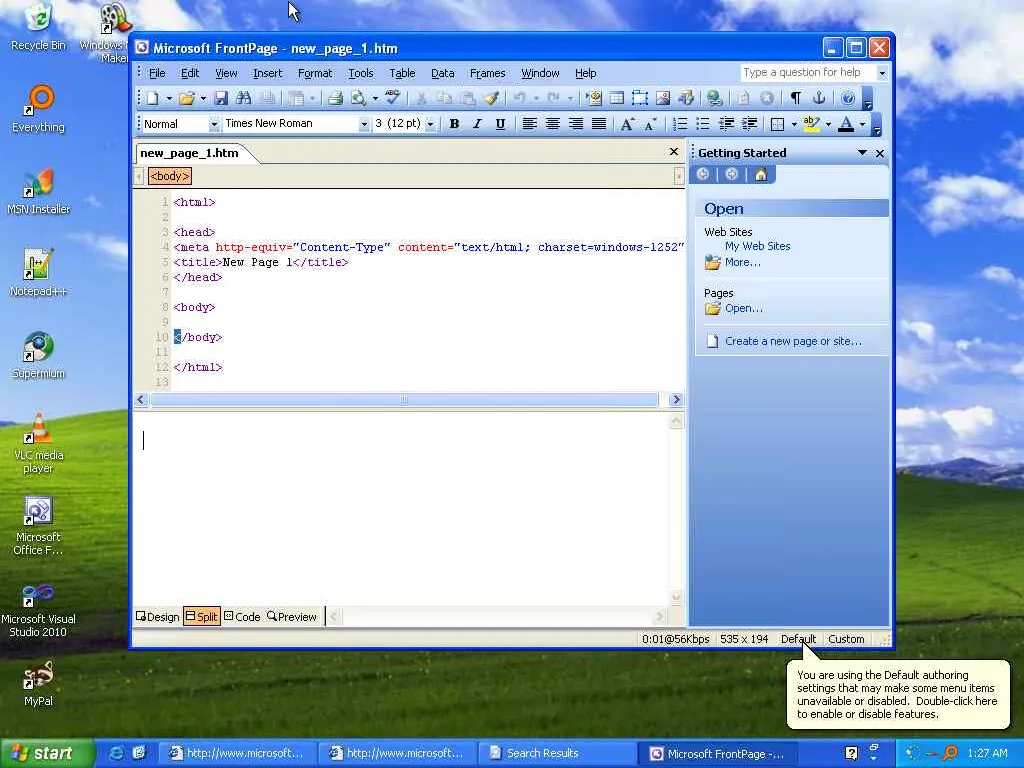Image resolution: width=1024 pixels, height=768 pixels.
Task: Apply font color with A swatch
Action: (x=846, y=123)
